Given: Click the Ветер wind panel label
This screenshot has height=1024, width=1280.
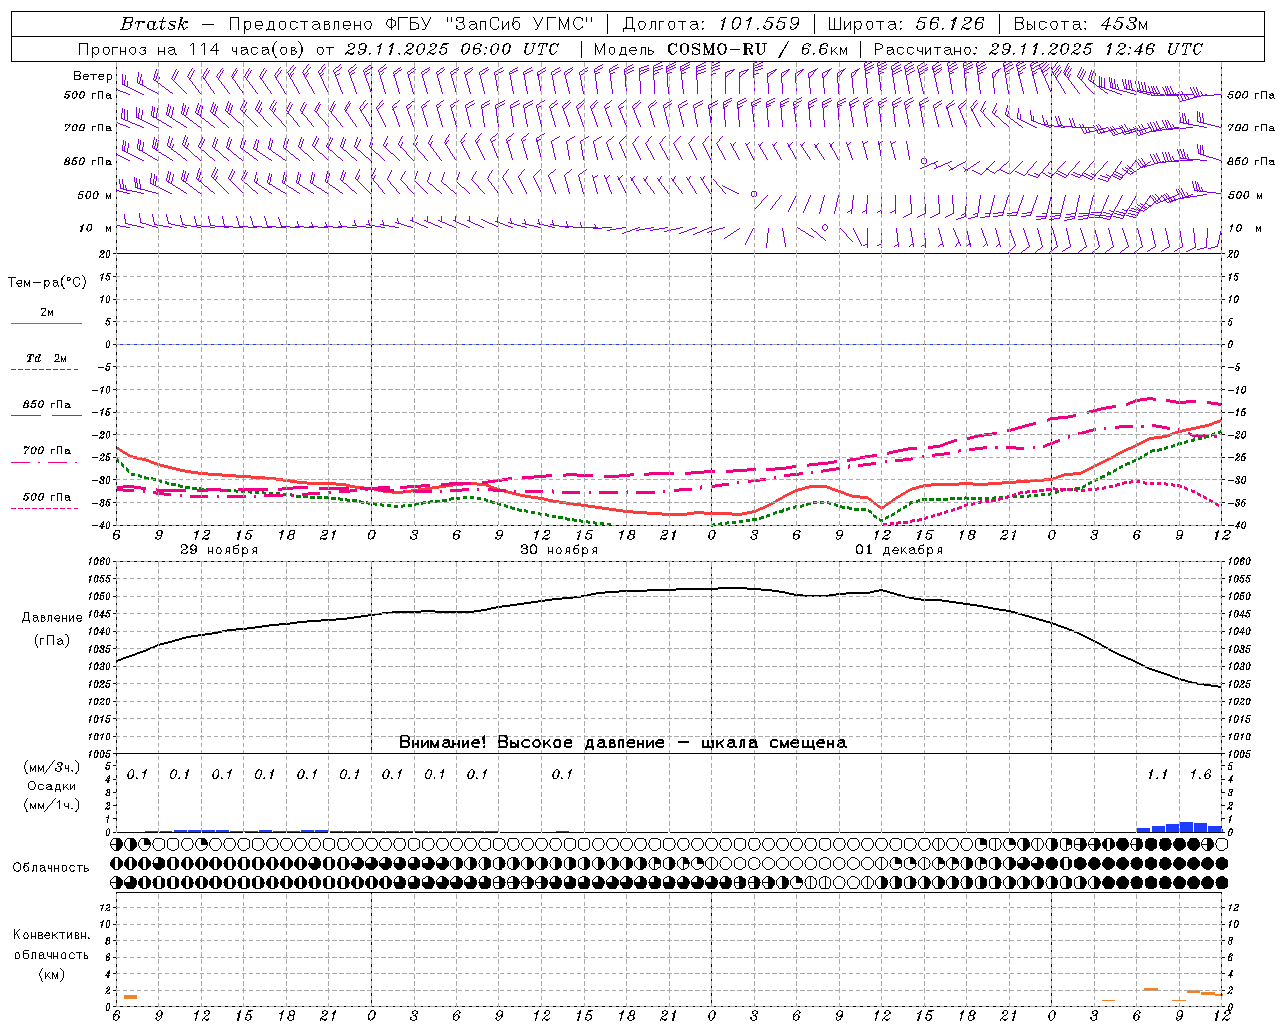Looking at the screenshot, I should [92, 76].
